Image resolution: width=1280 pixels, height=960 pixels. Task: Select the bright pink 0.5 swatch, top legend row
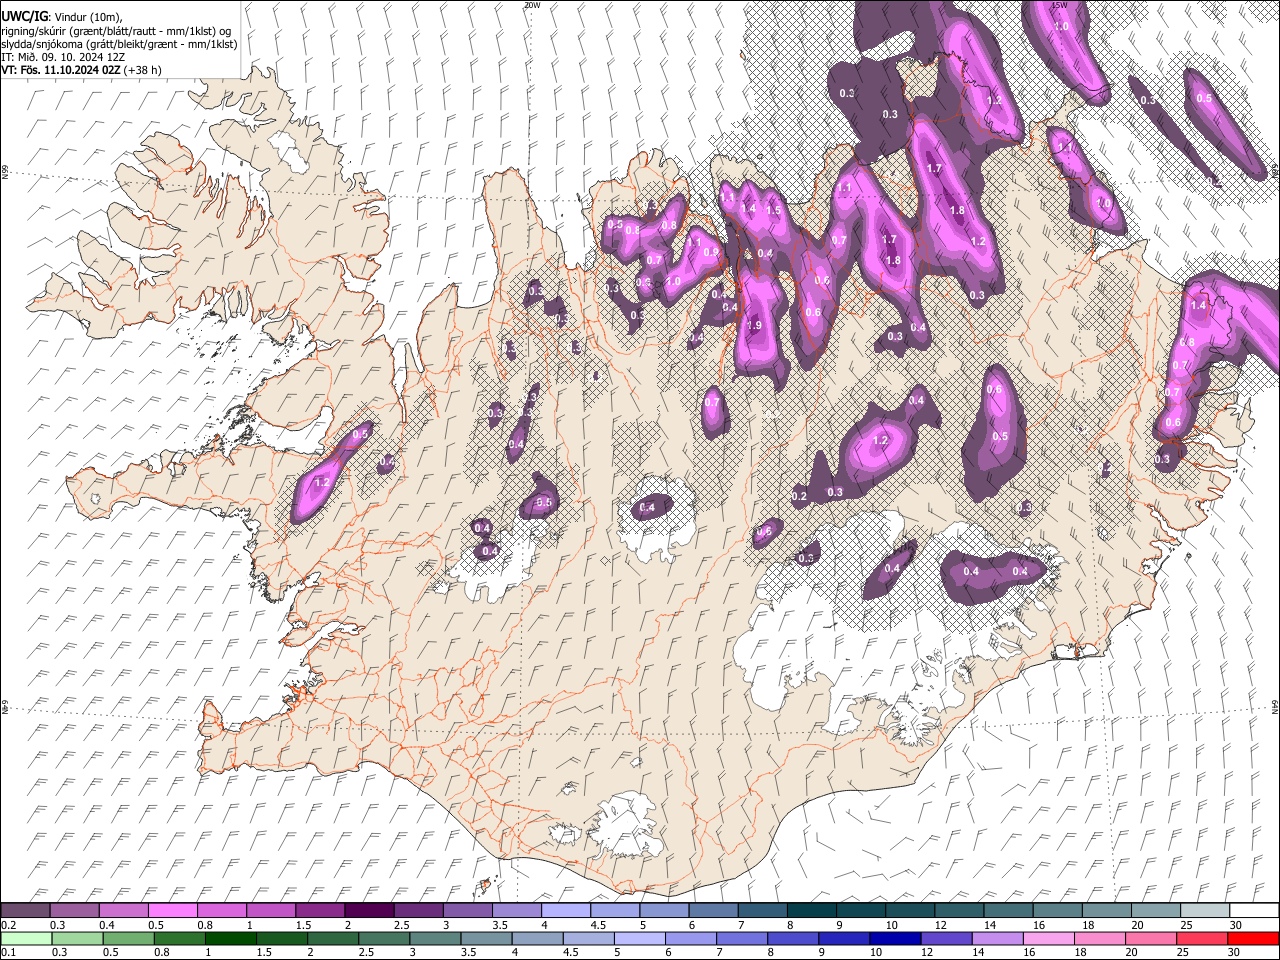[172, 910]
